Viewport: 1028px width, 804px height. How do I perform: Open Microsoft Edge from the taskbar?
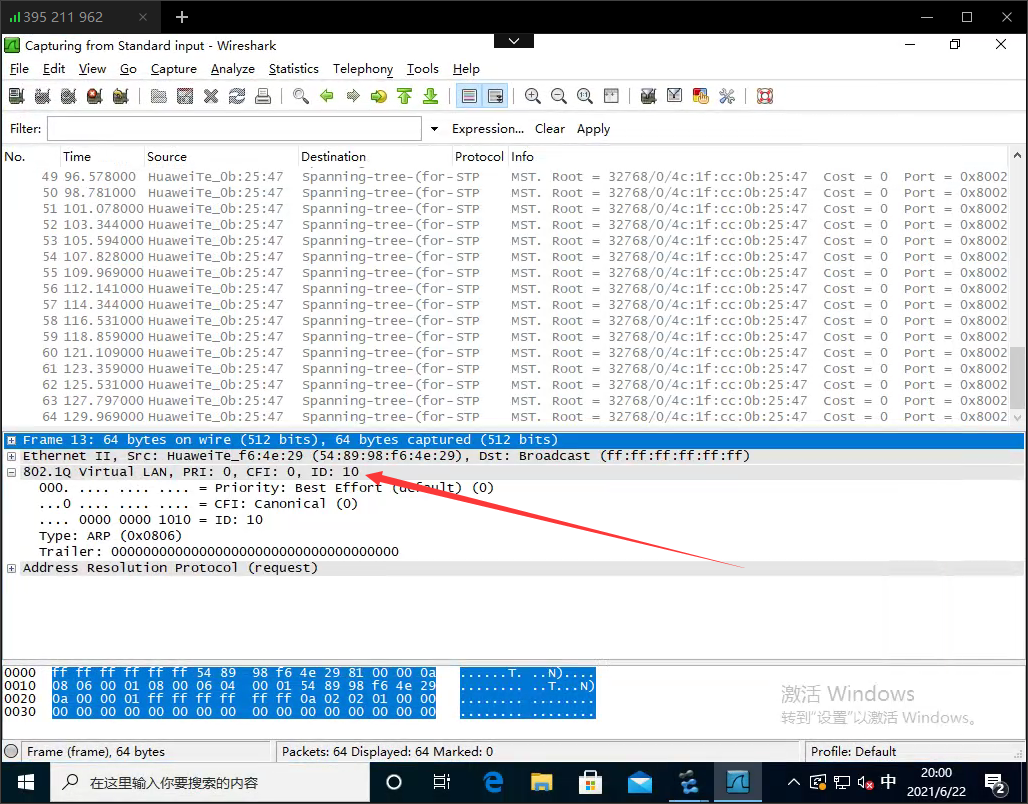tap(492, 782)
